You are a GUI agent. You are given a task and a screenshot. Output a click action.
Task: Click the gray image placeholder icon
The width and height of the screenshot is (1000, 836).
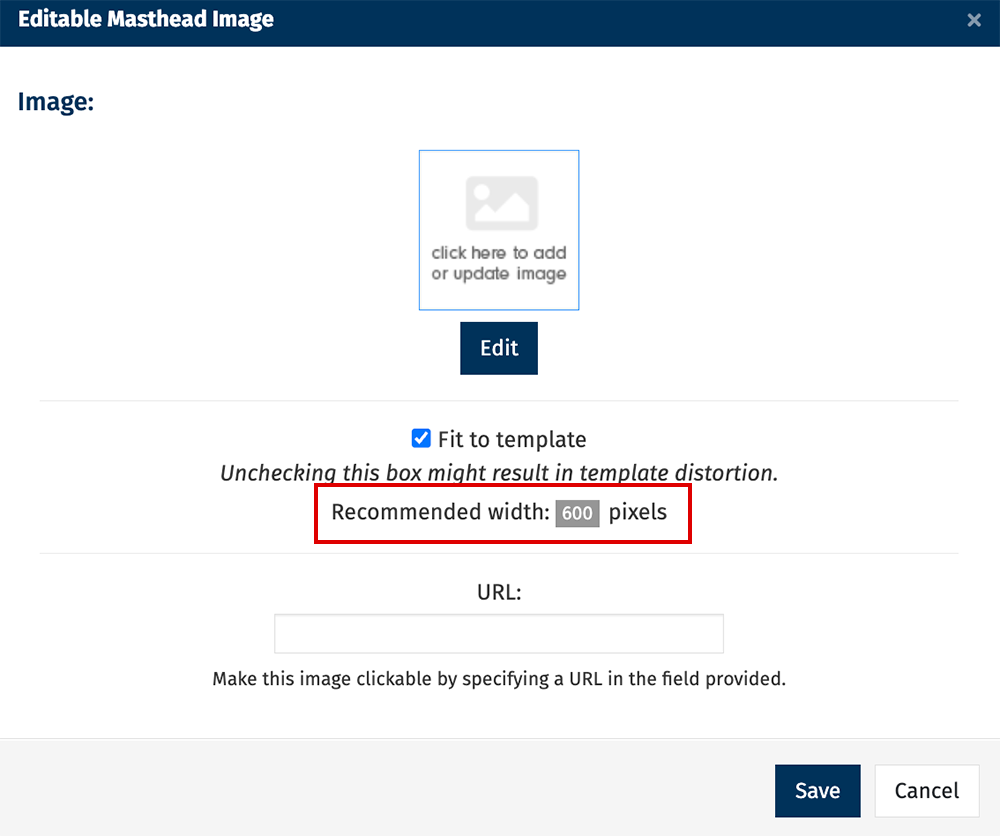(x=502, y=203)
